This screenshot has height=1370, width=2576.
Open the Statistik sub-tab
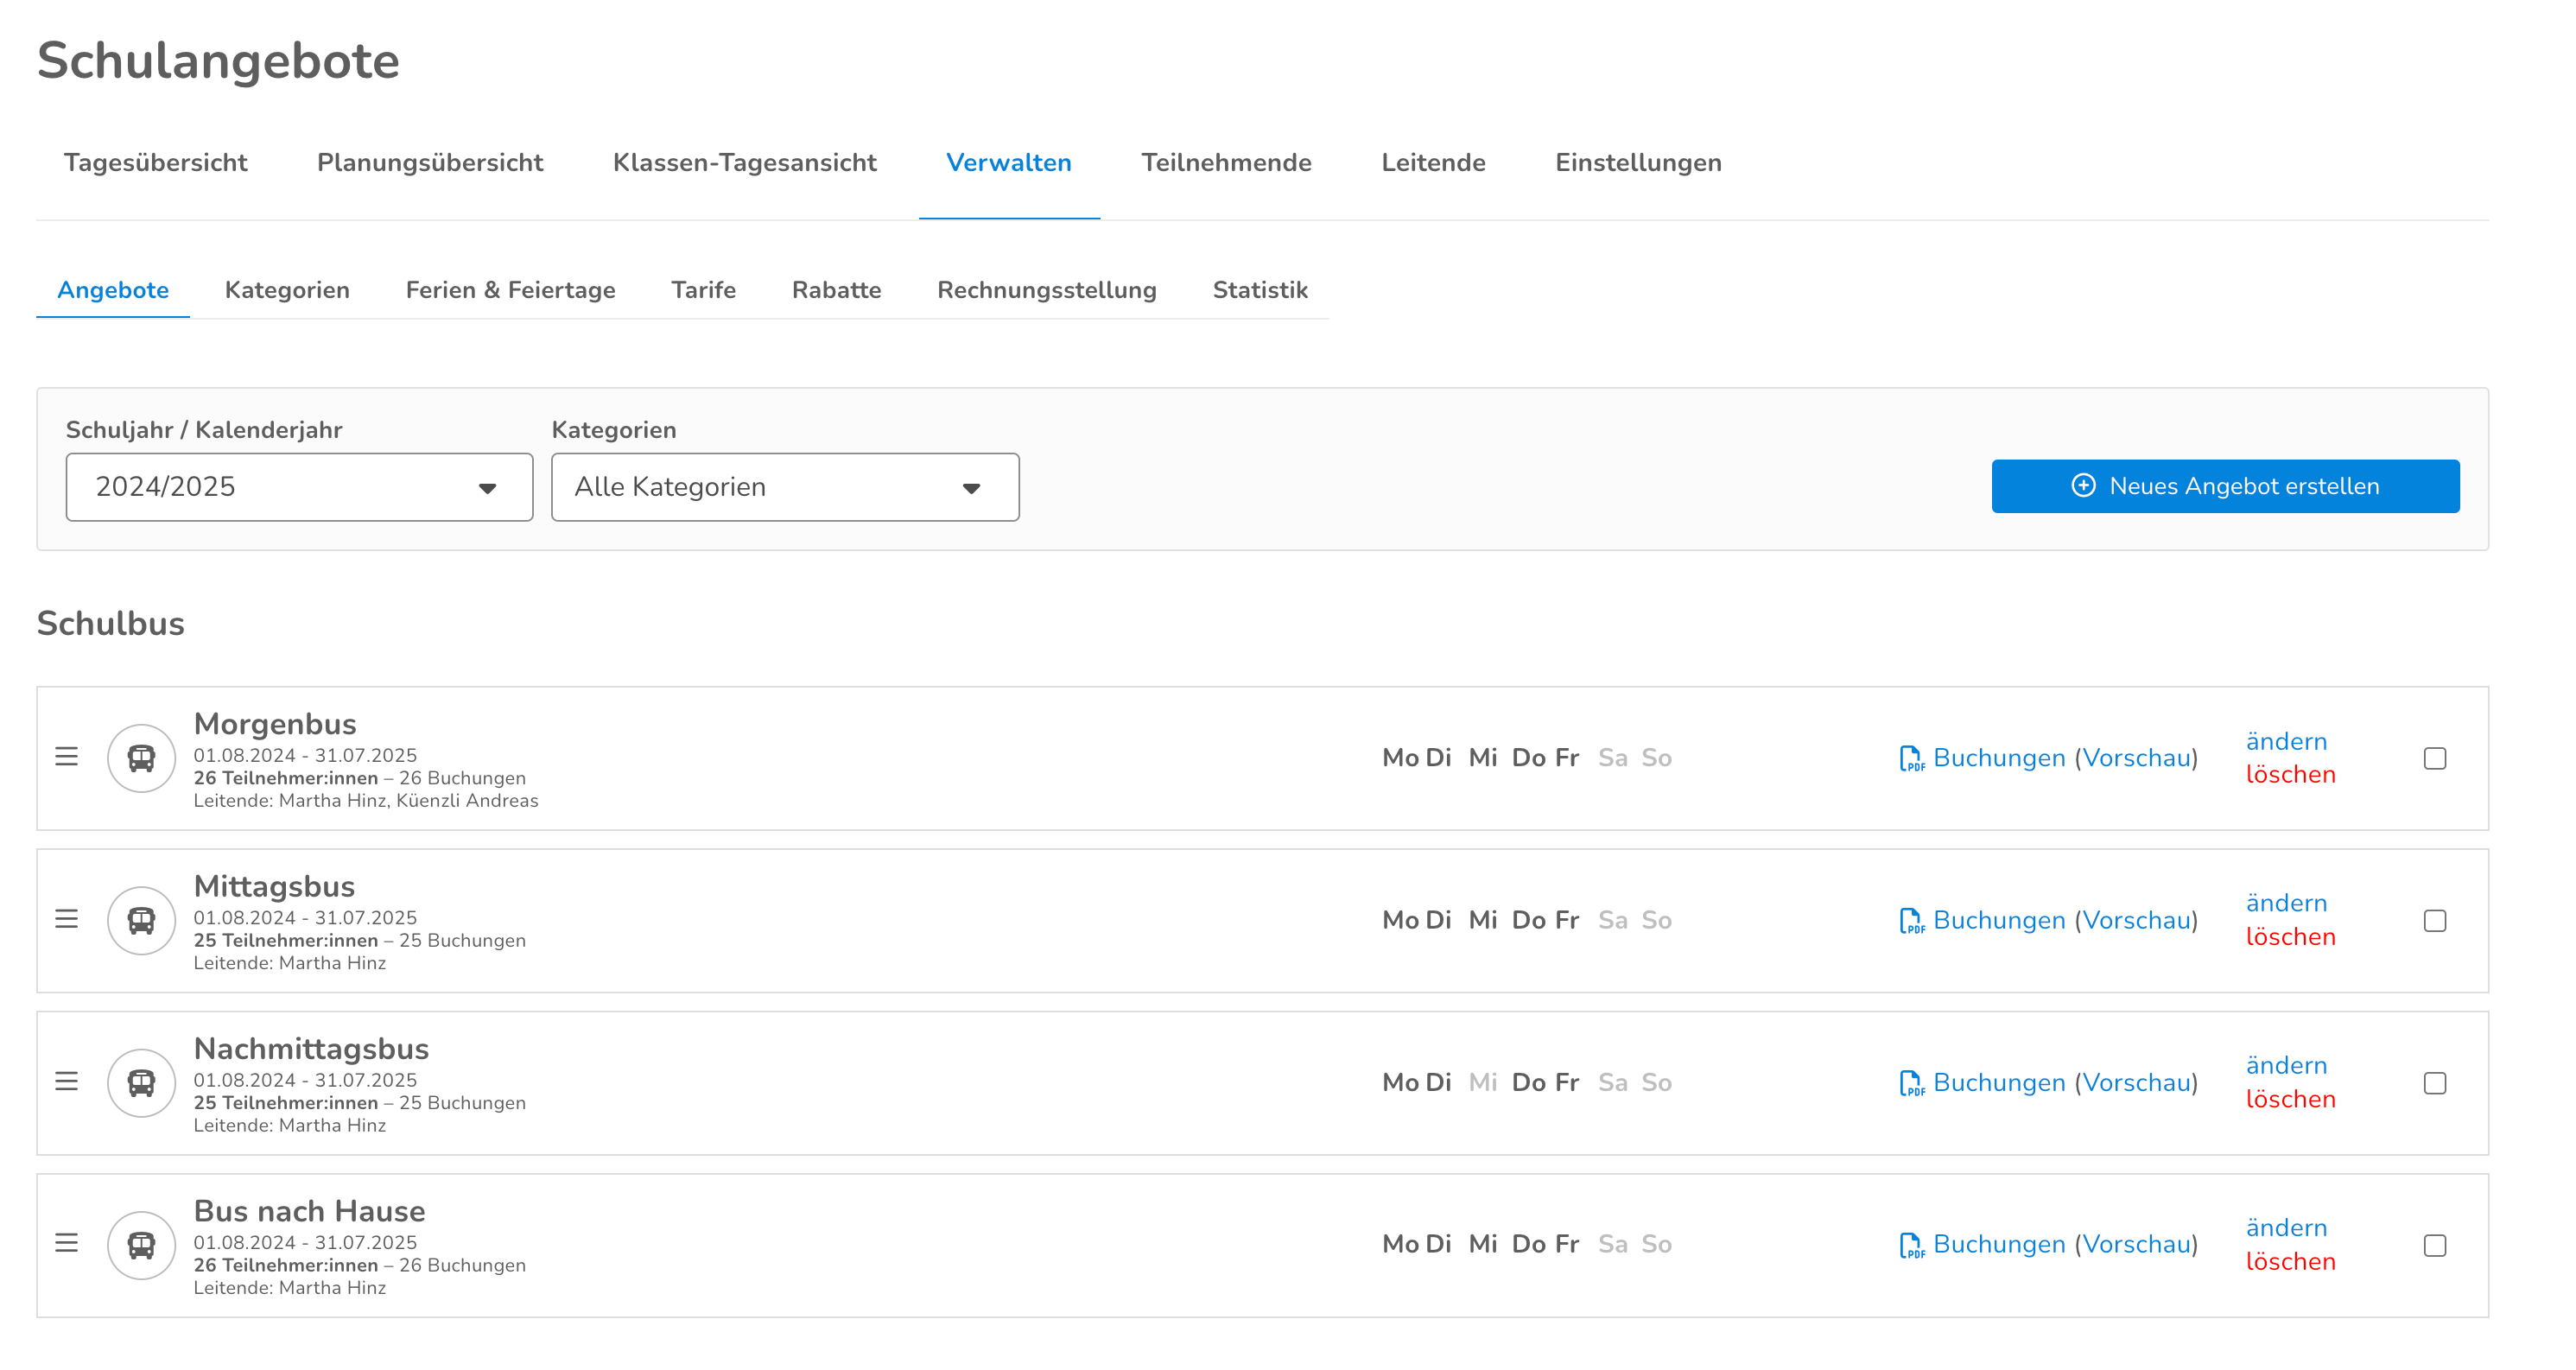1259,290
